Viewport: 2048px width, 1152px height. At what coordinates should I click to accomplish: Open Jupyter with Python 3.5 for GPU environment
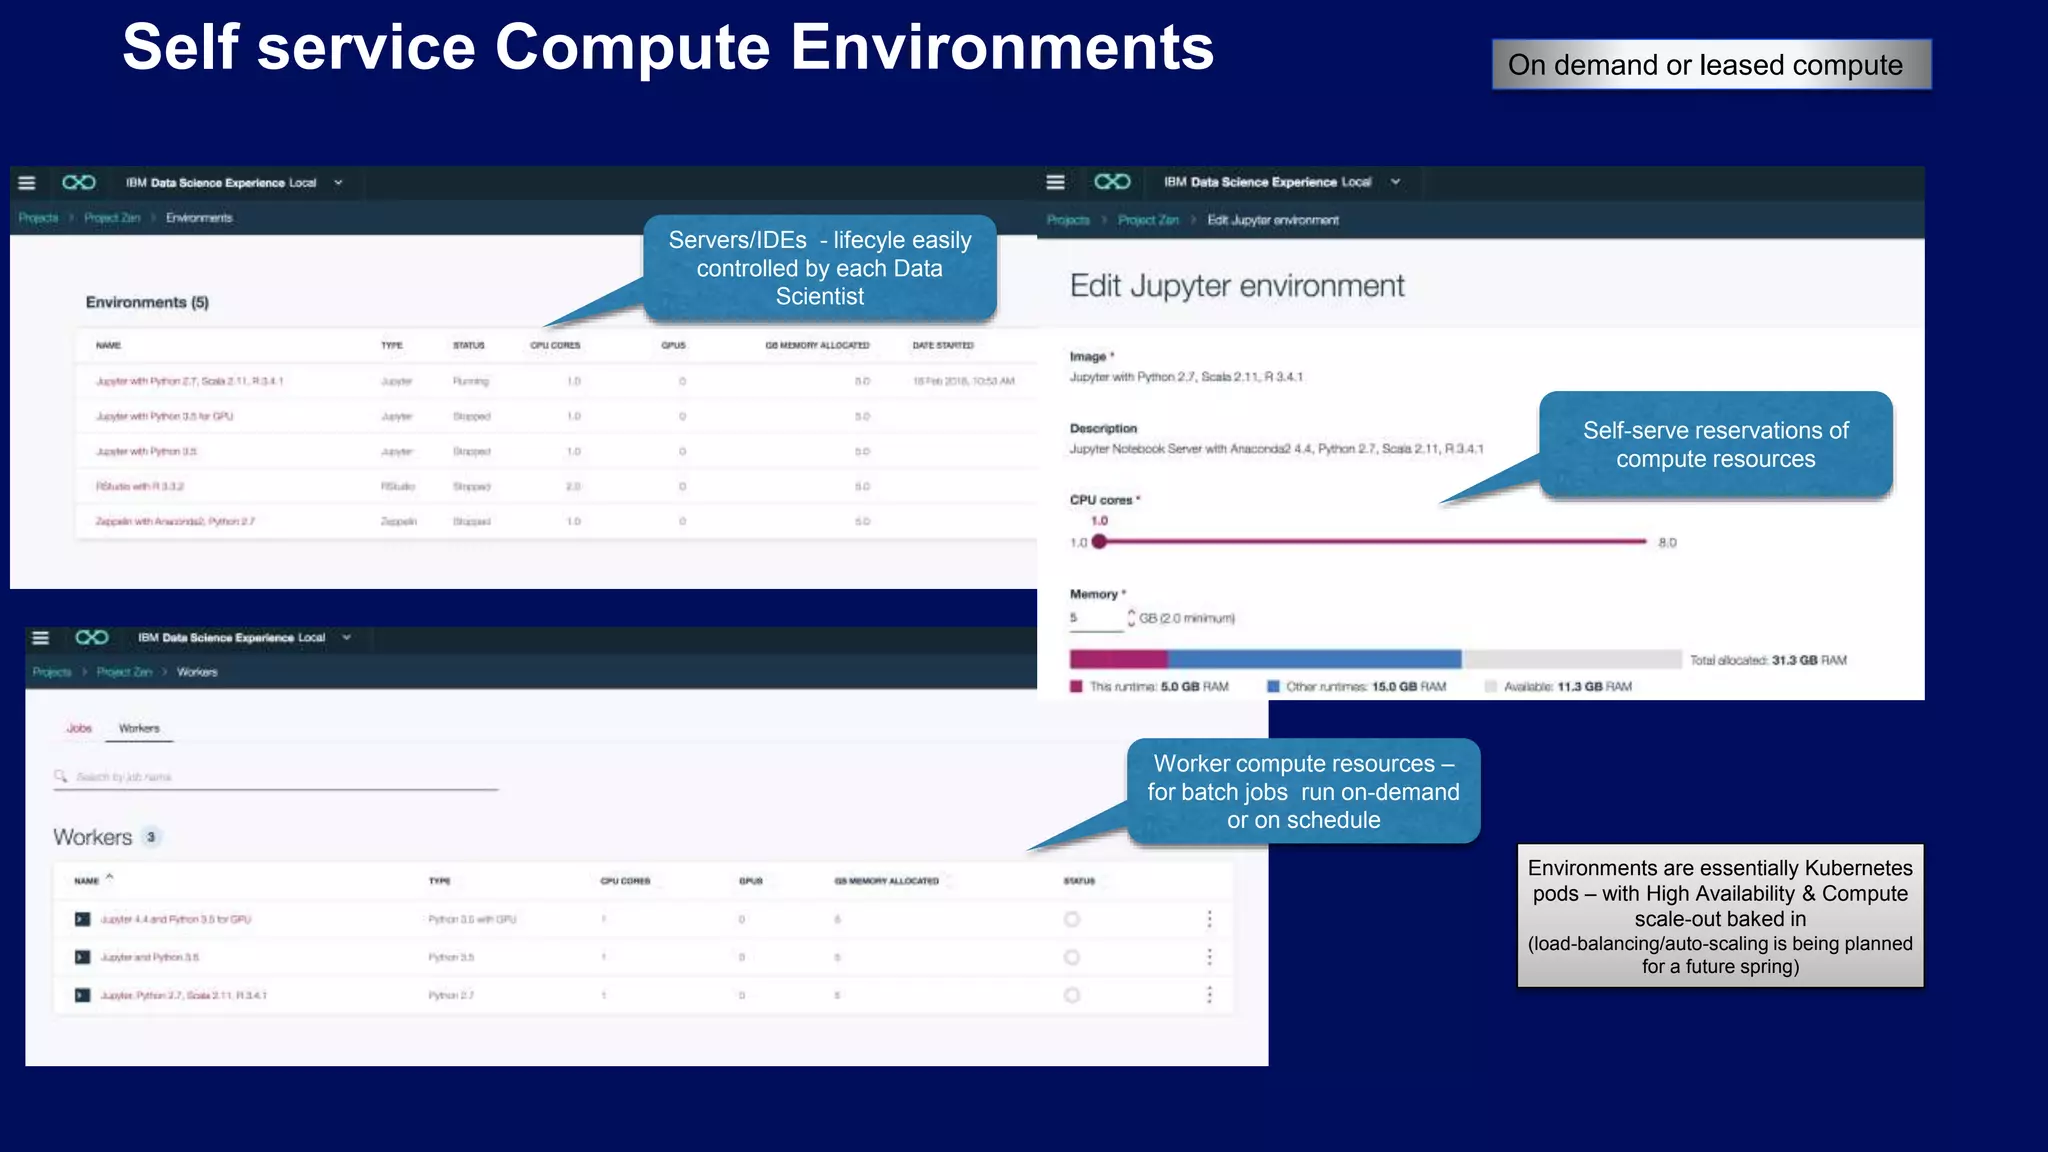164,416
